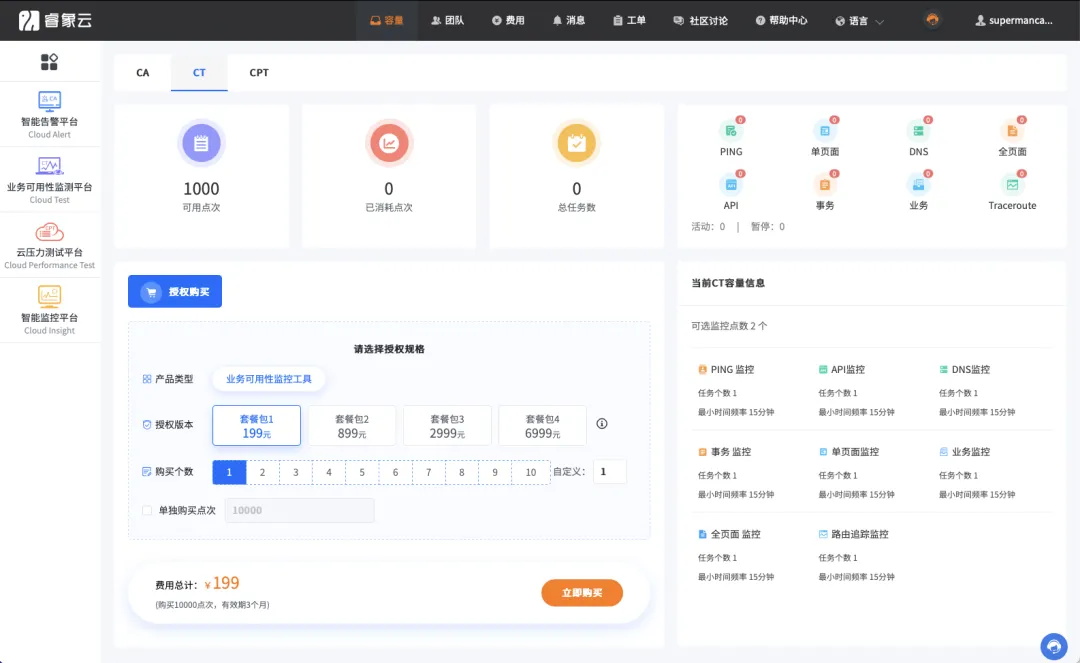Click the 自定义 quantity input field
1080x663 pixels.
609,472
